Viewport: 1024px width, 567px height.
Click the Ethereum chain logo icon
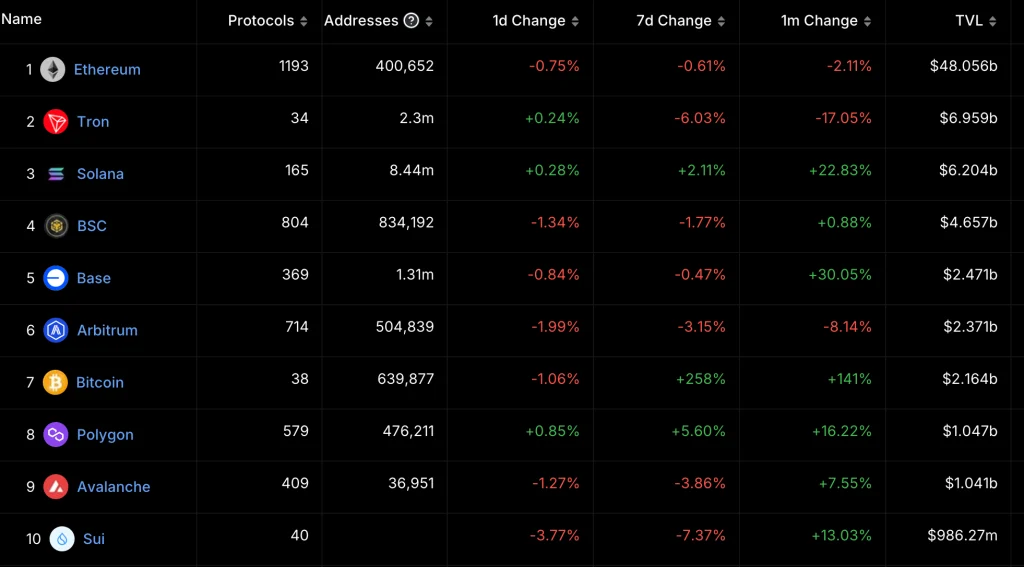pos(53,69)
